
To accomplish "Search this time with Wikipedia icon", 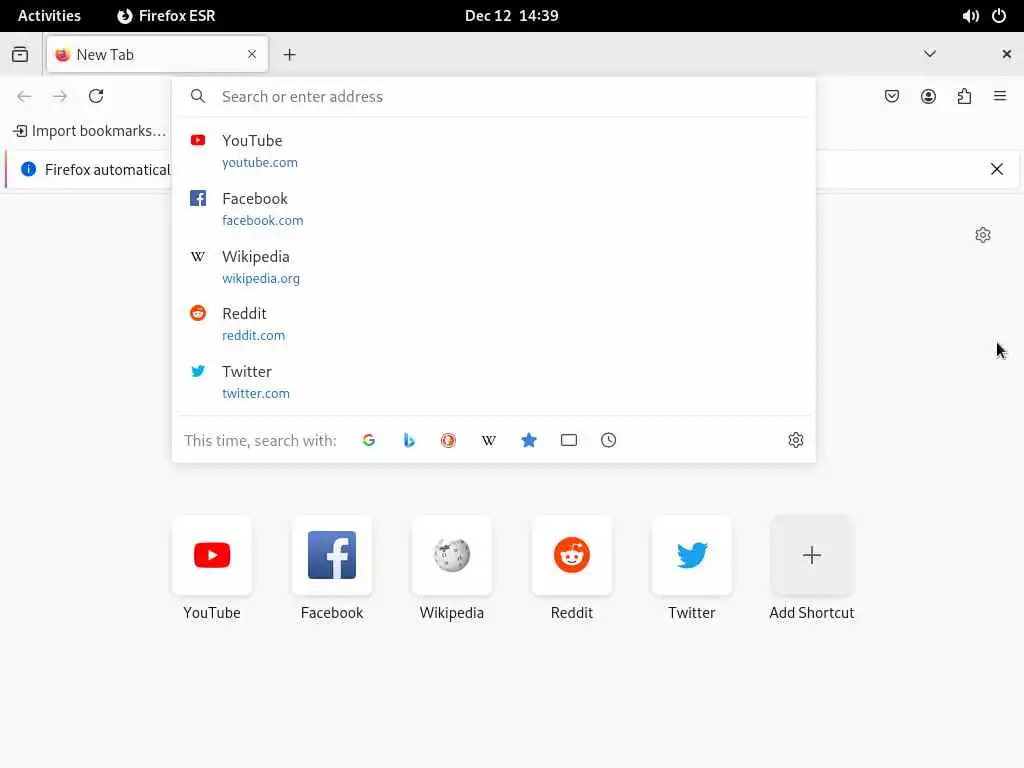I will pyautogui.click(x=488, y=440).
